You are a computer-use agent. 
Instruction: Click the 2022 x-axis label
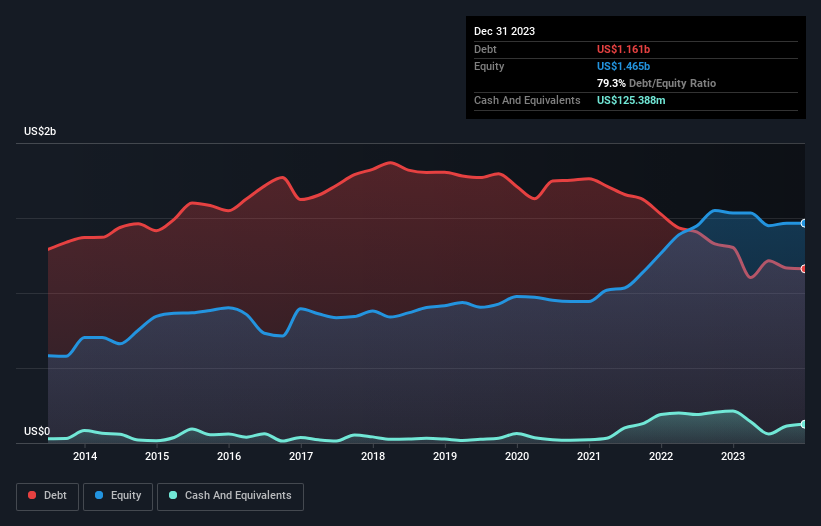(x=661, y=456)
